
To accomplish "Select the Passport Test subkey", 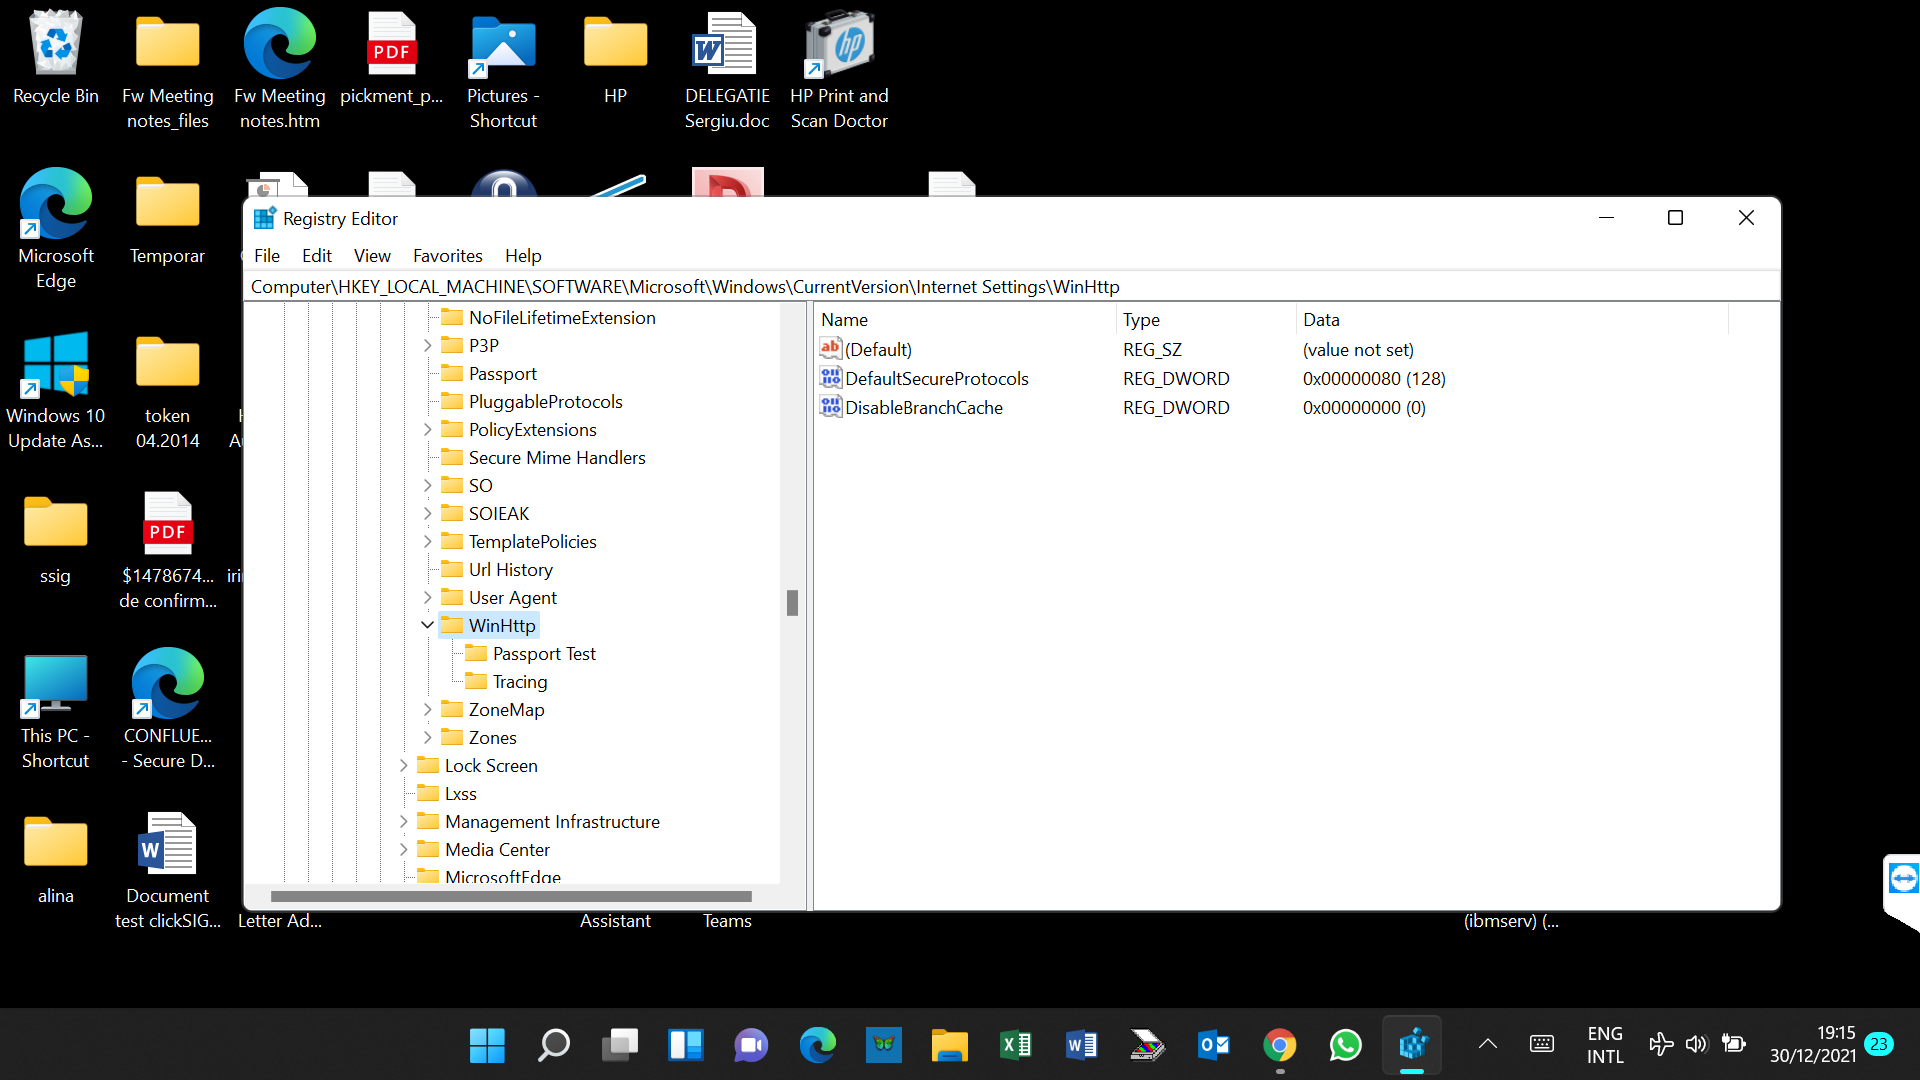I will tap(544, 654).
